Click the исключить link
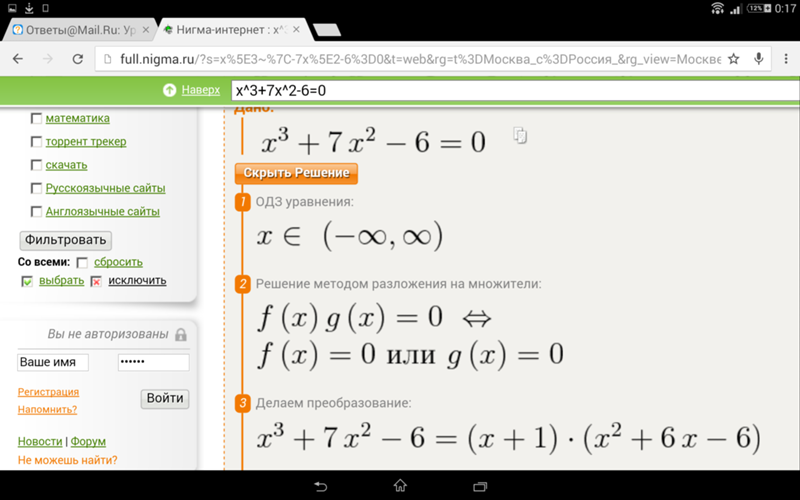Image resolution: width=800 pixels, height=500 pixels. (x=137, y=281)
